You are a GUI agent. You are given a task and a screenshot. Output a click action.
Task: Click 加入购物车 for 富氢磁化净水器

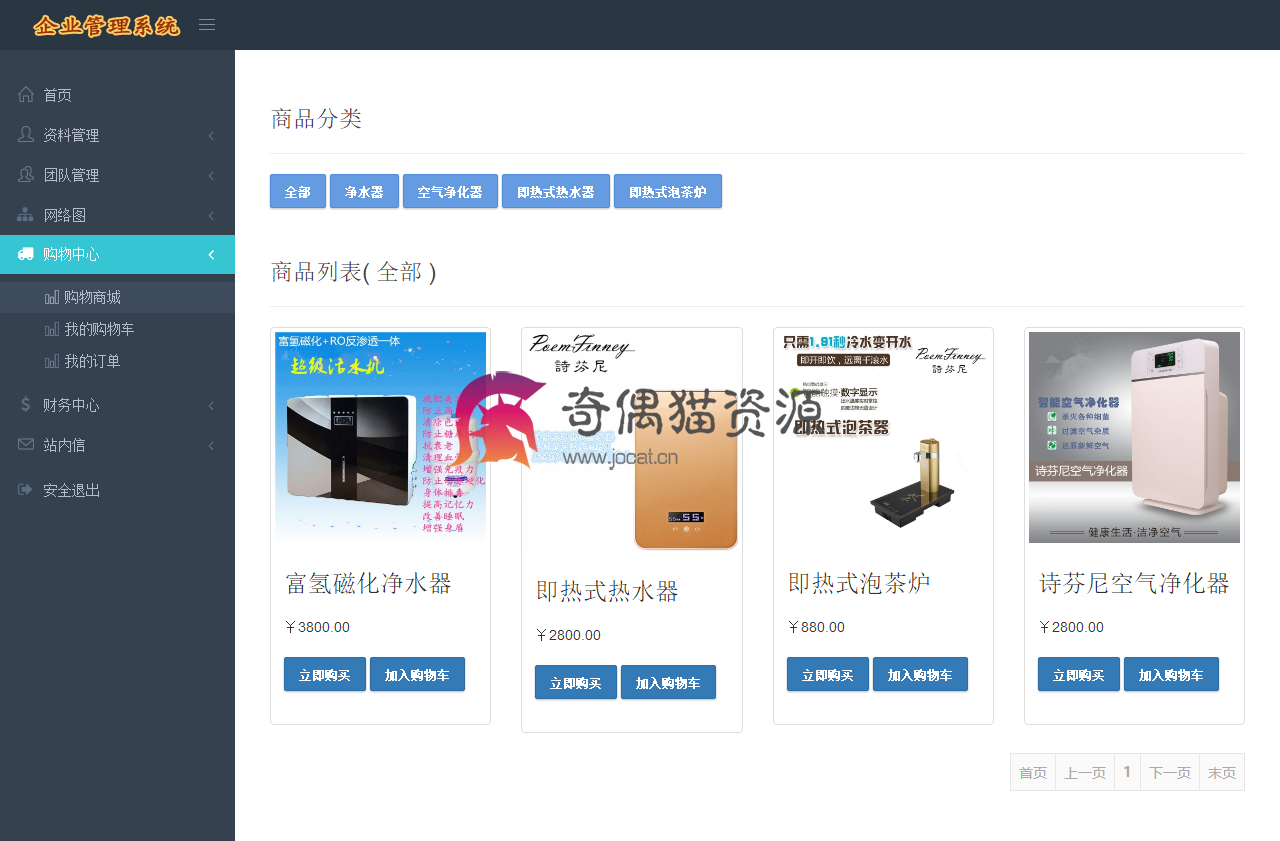pyautogui.click(x=417, y=674)
